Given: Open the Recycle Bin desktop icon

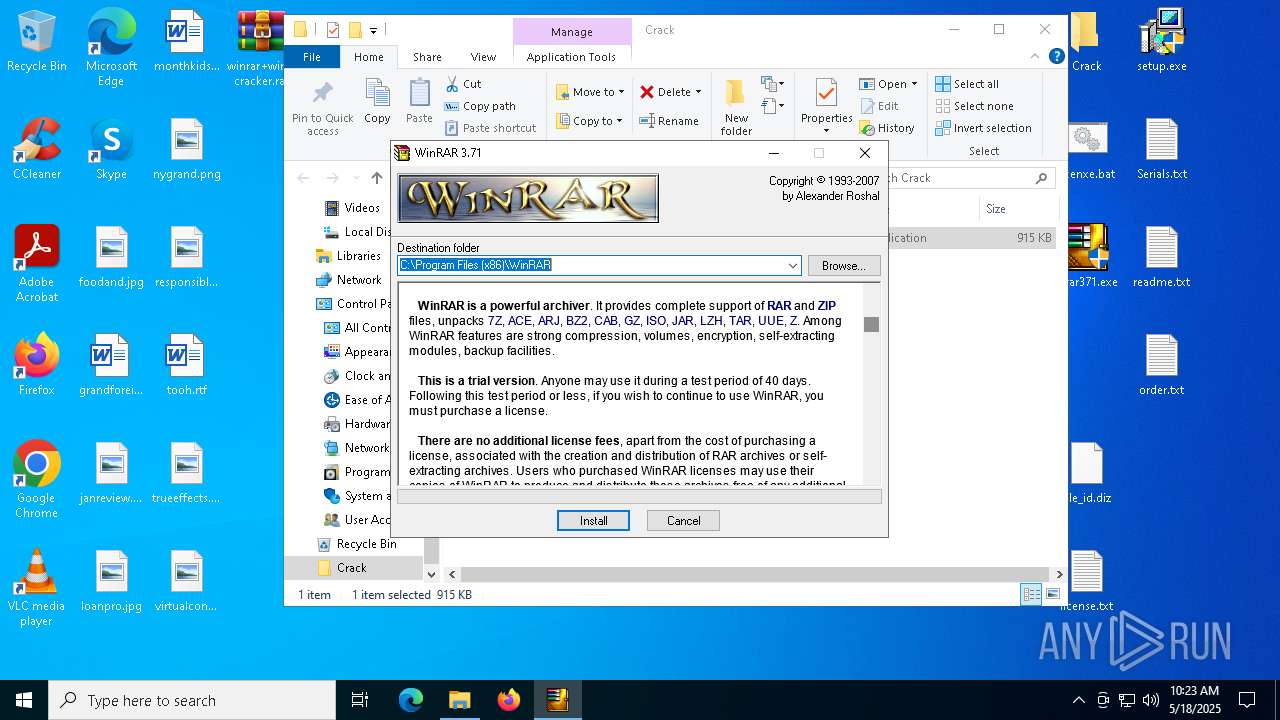Looking at the screenshot, I should click(x=37, y=42).
